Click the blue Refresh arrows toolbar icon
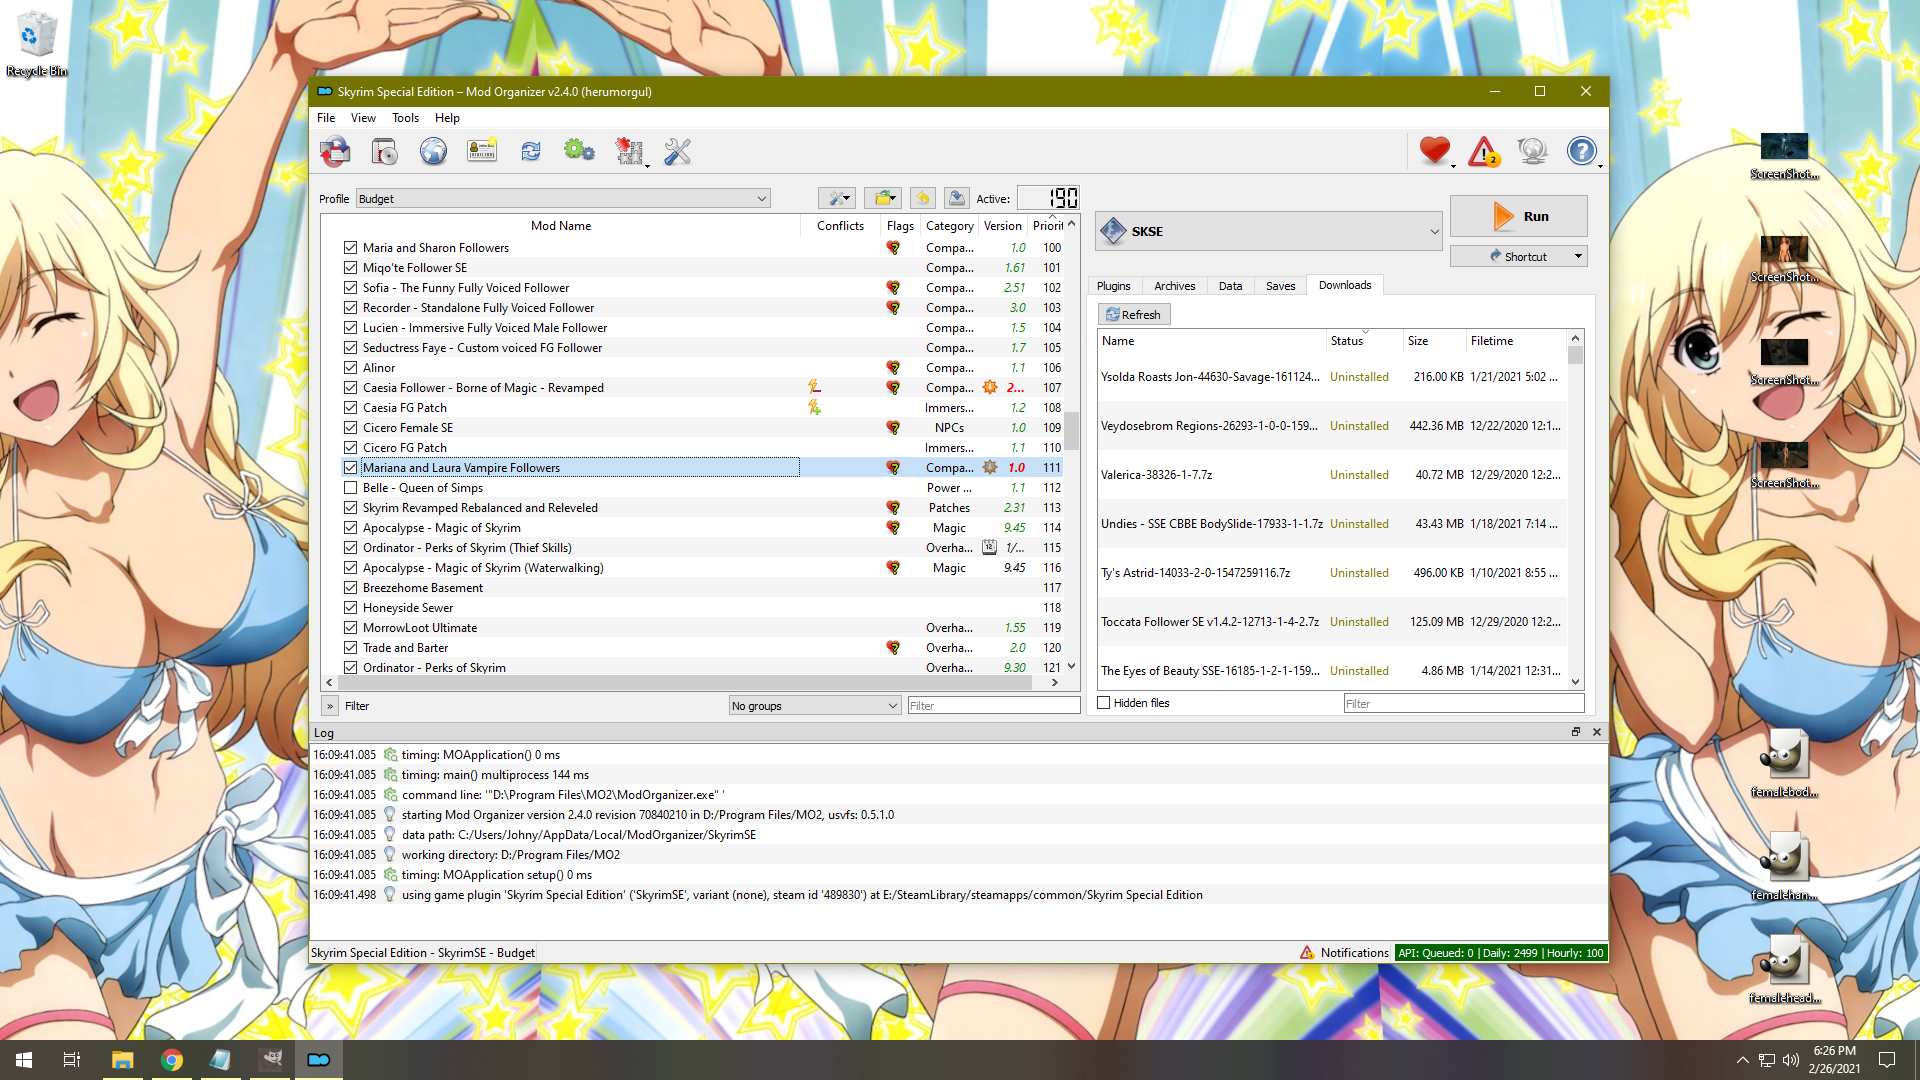 (x=531, y=151)
